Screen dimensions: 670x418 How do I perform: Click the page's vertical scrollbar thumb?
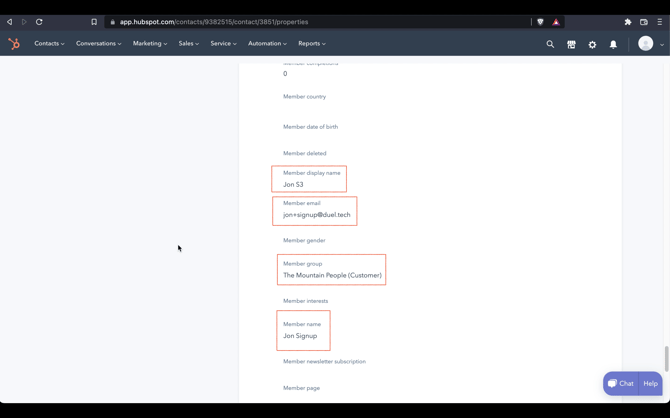(666, 358)
